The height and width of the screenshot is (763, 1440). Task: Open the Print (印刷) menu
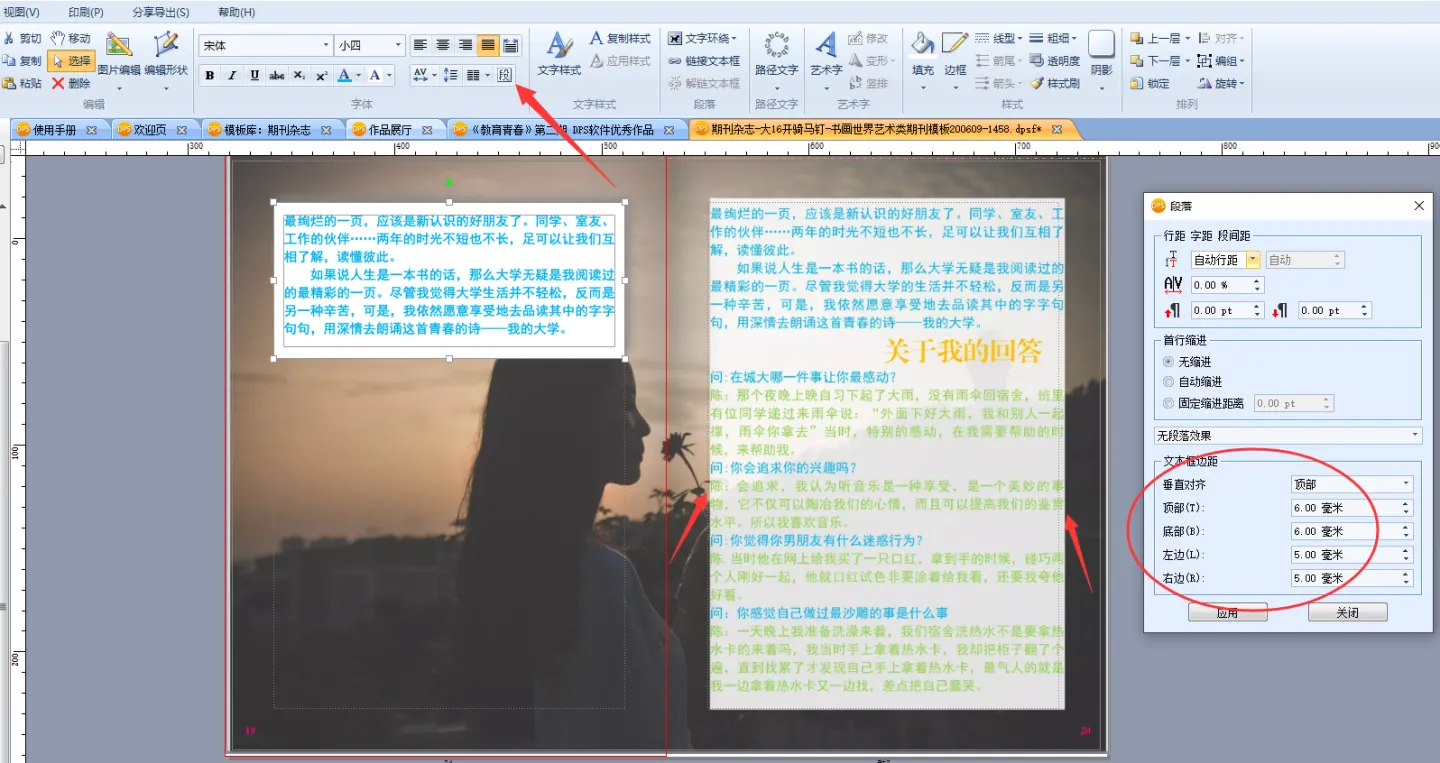click(86, 12)
